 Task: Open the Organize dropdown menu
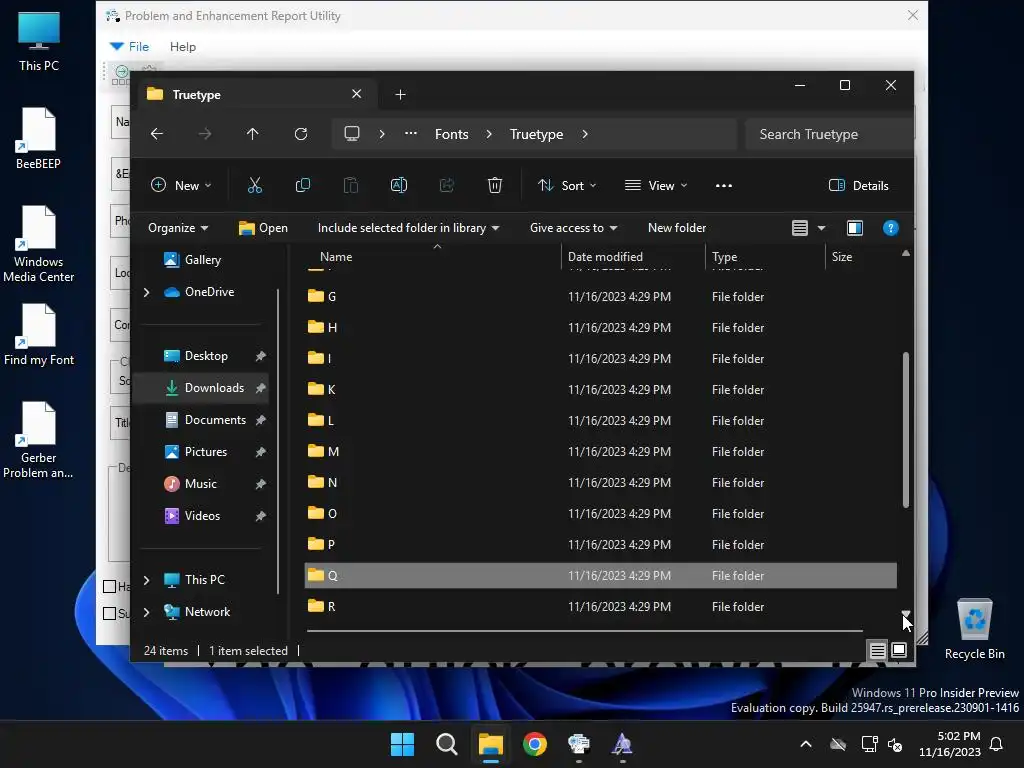pyautogui.click(x=178, y=228)
